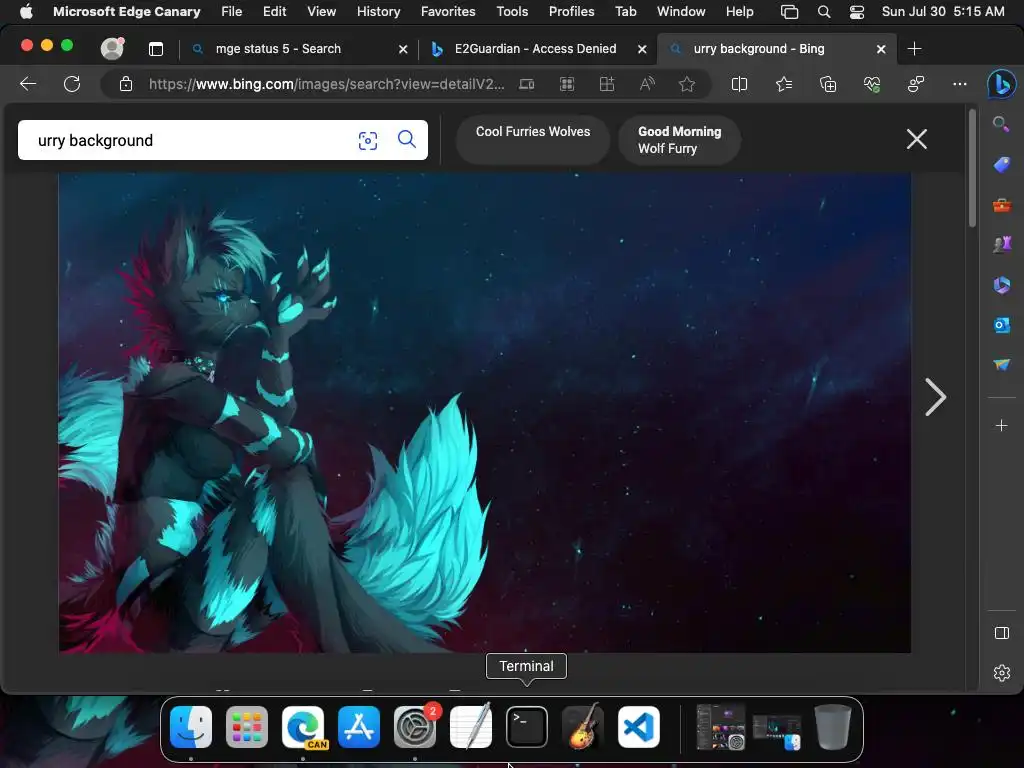Open the profile avatar menu
The height and width of the screenshot is (768, 1024).
112,48
